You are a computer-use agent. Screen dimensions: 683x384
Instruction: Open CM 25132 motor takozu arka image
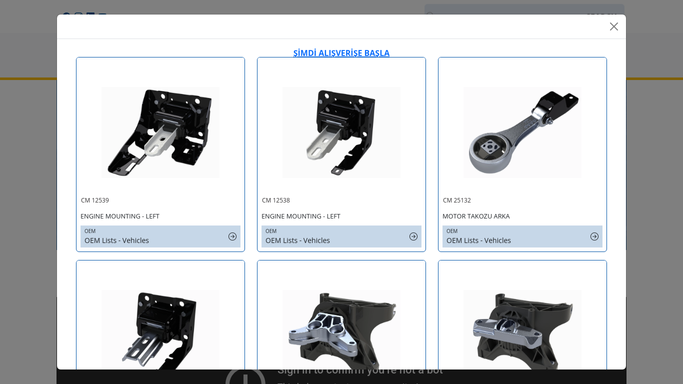[x=522, y=132]
